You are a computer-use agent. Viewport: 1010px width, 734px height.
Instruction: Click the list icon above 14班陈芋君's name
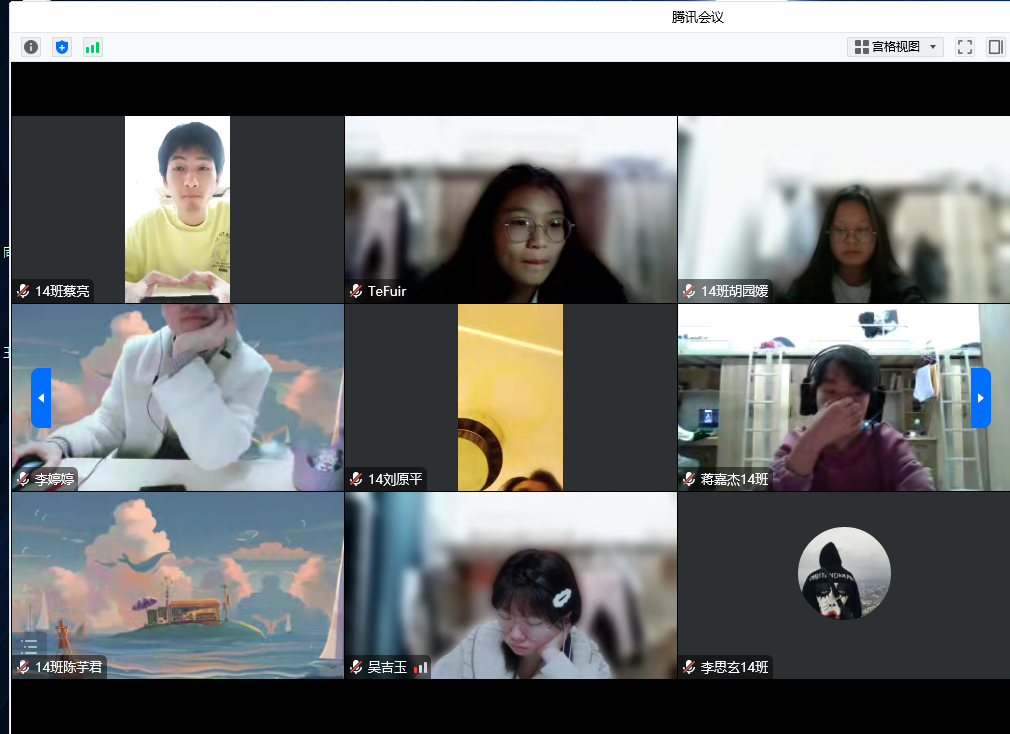pos(30,646)
